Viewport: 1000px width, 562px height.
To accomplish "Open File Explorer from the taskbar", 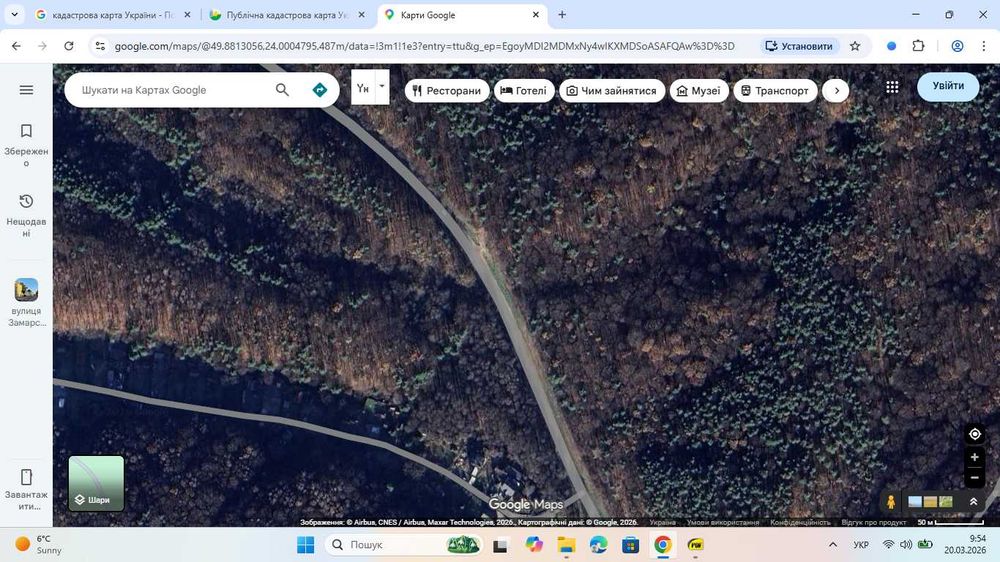I will (566, 545).
